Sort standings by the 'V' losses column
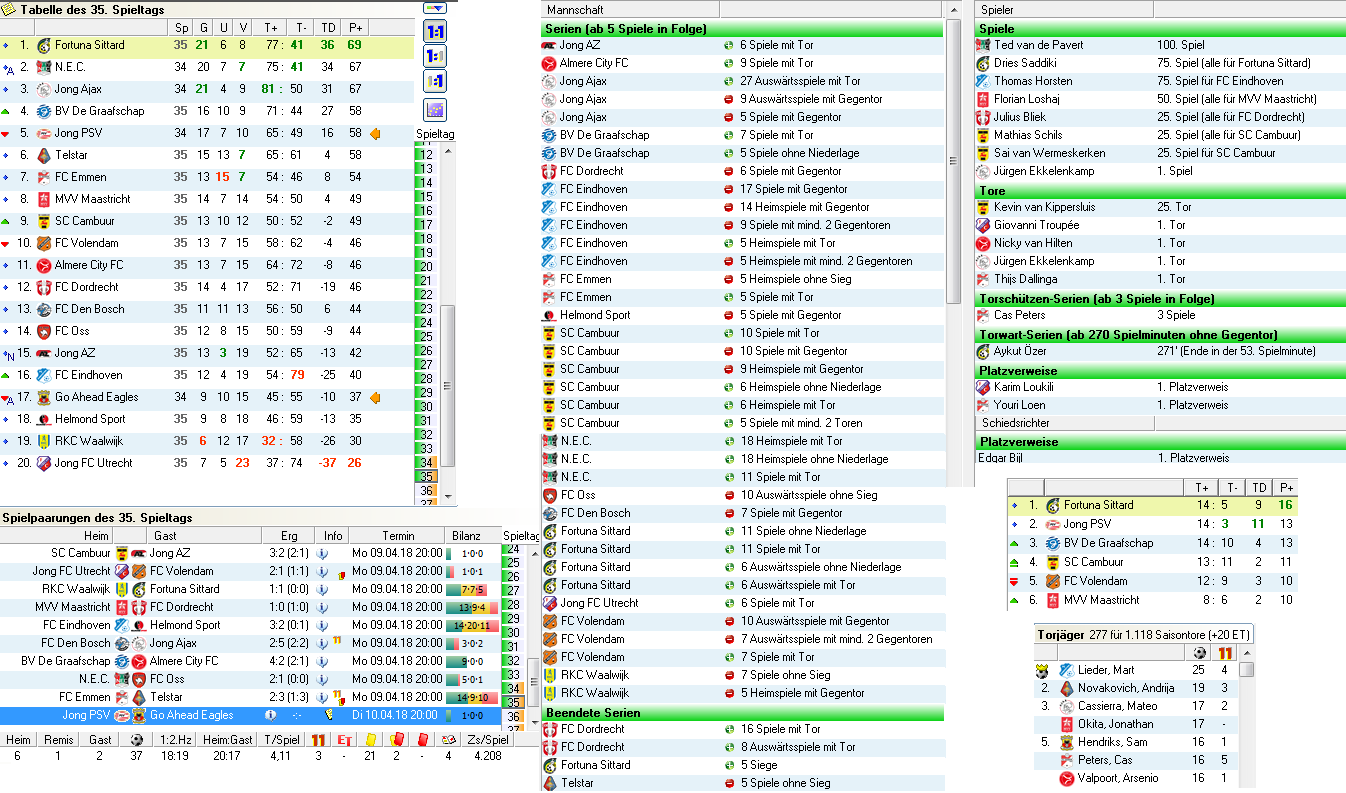The width and height of the screenshot is (1346, 793). point(242,27)
